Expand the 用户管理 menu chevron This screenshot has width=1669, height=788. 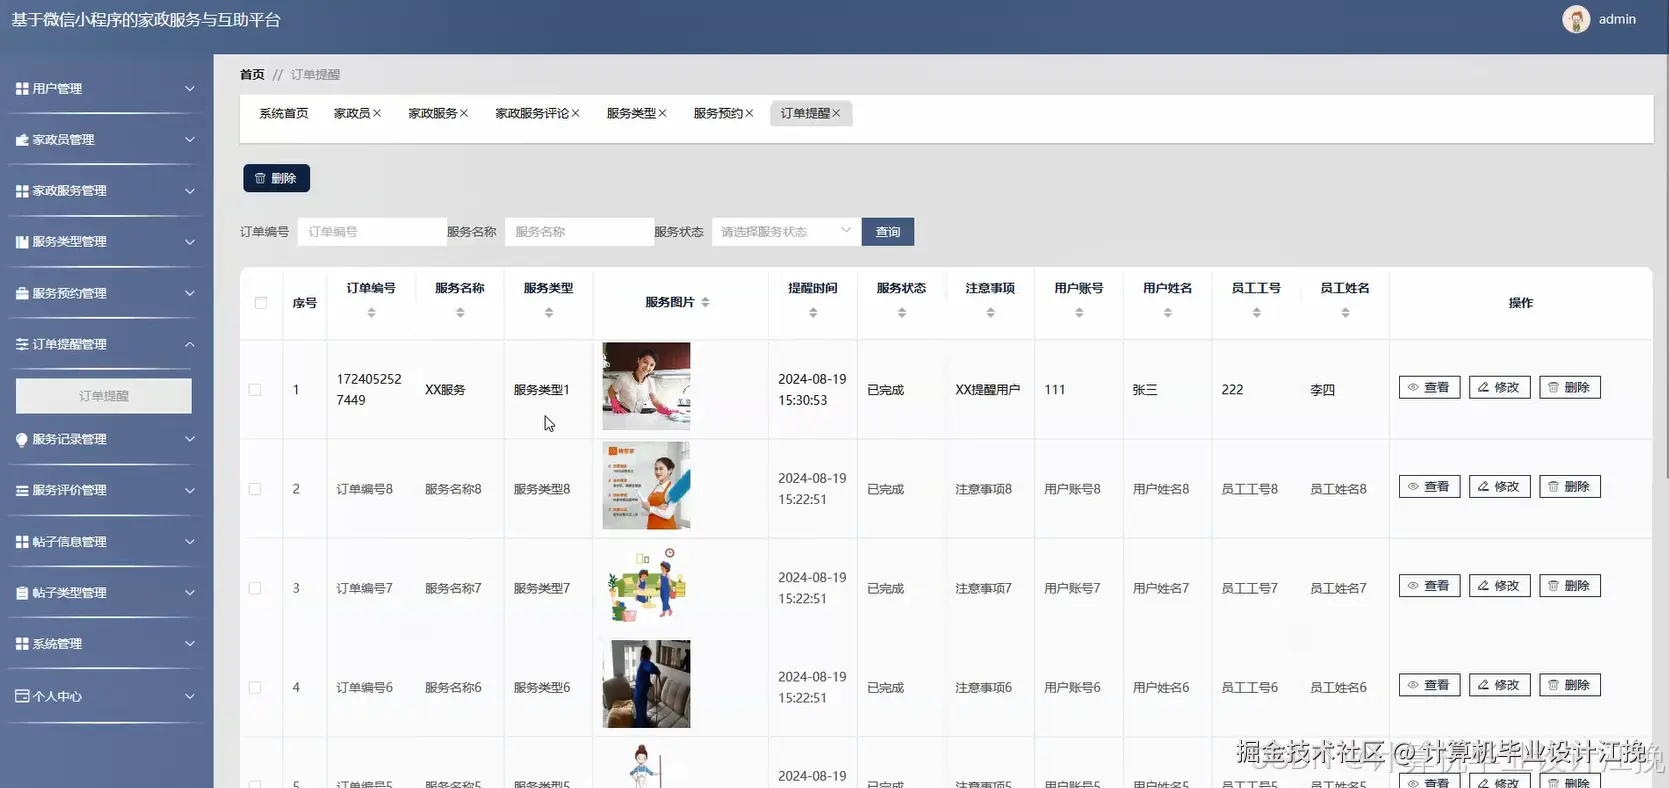coord(190,89)
